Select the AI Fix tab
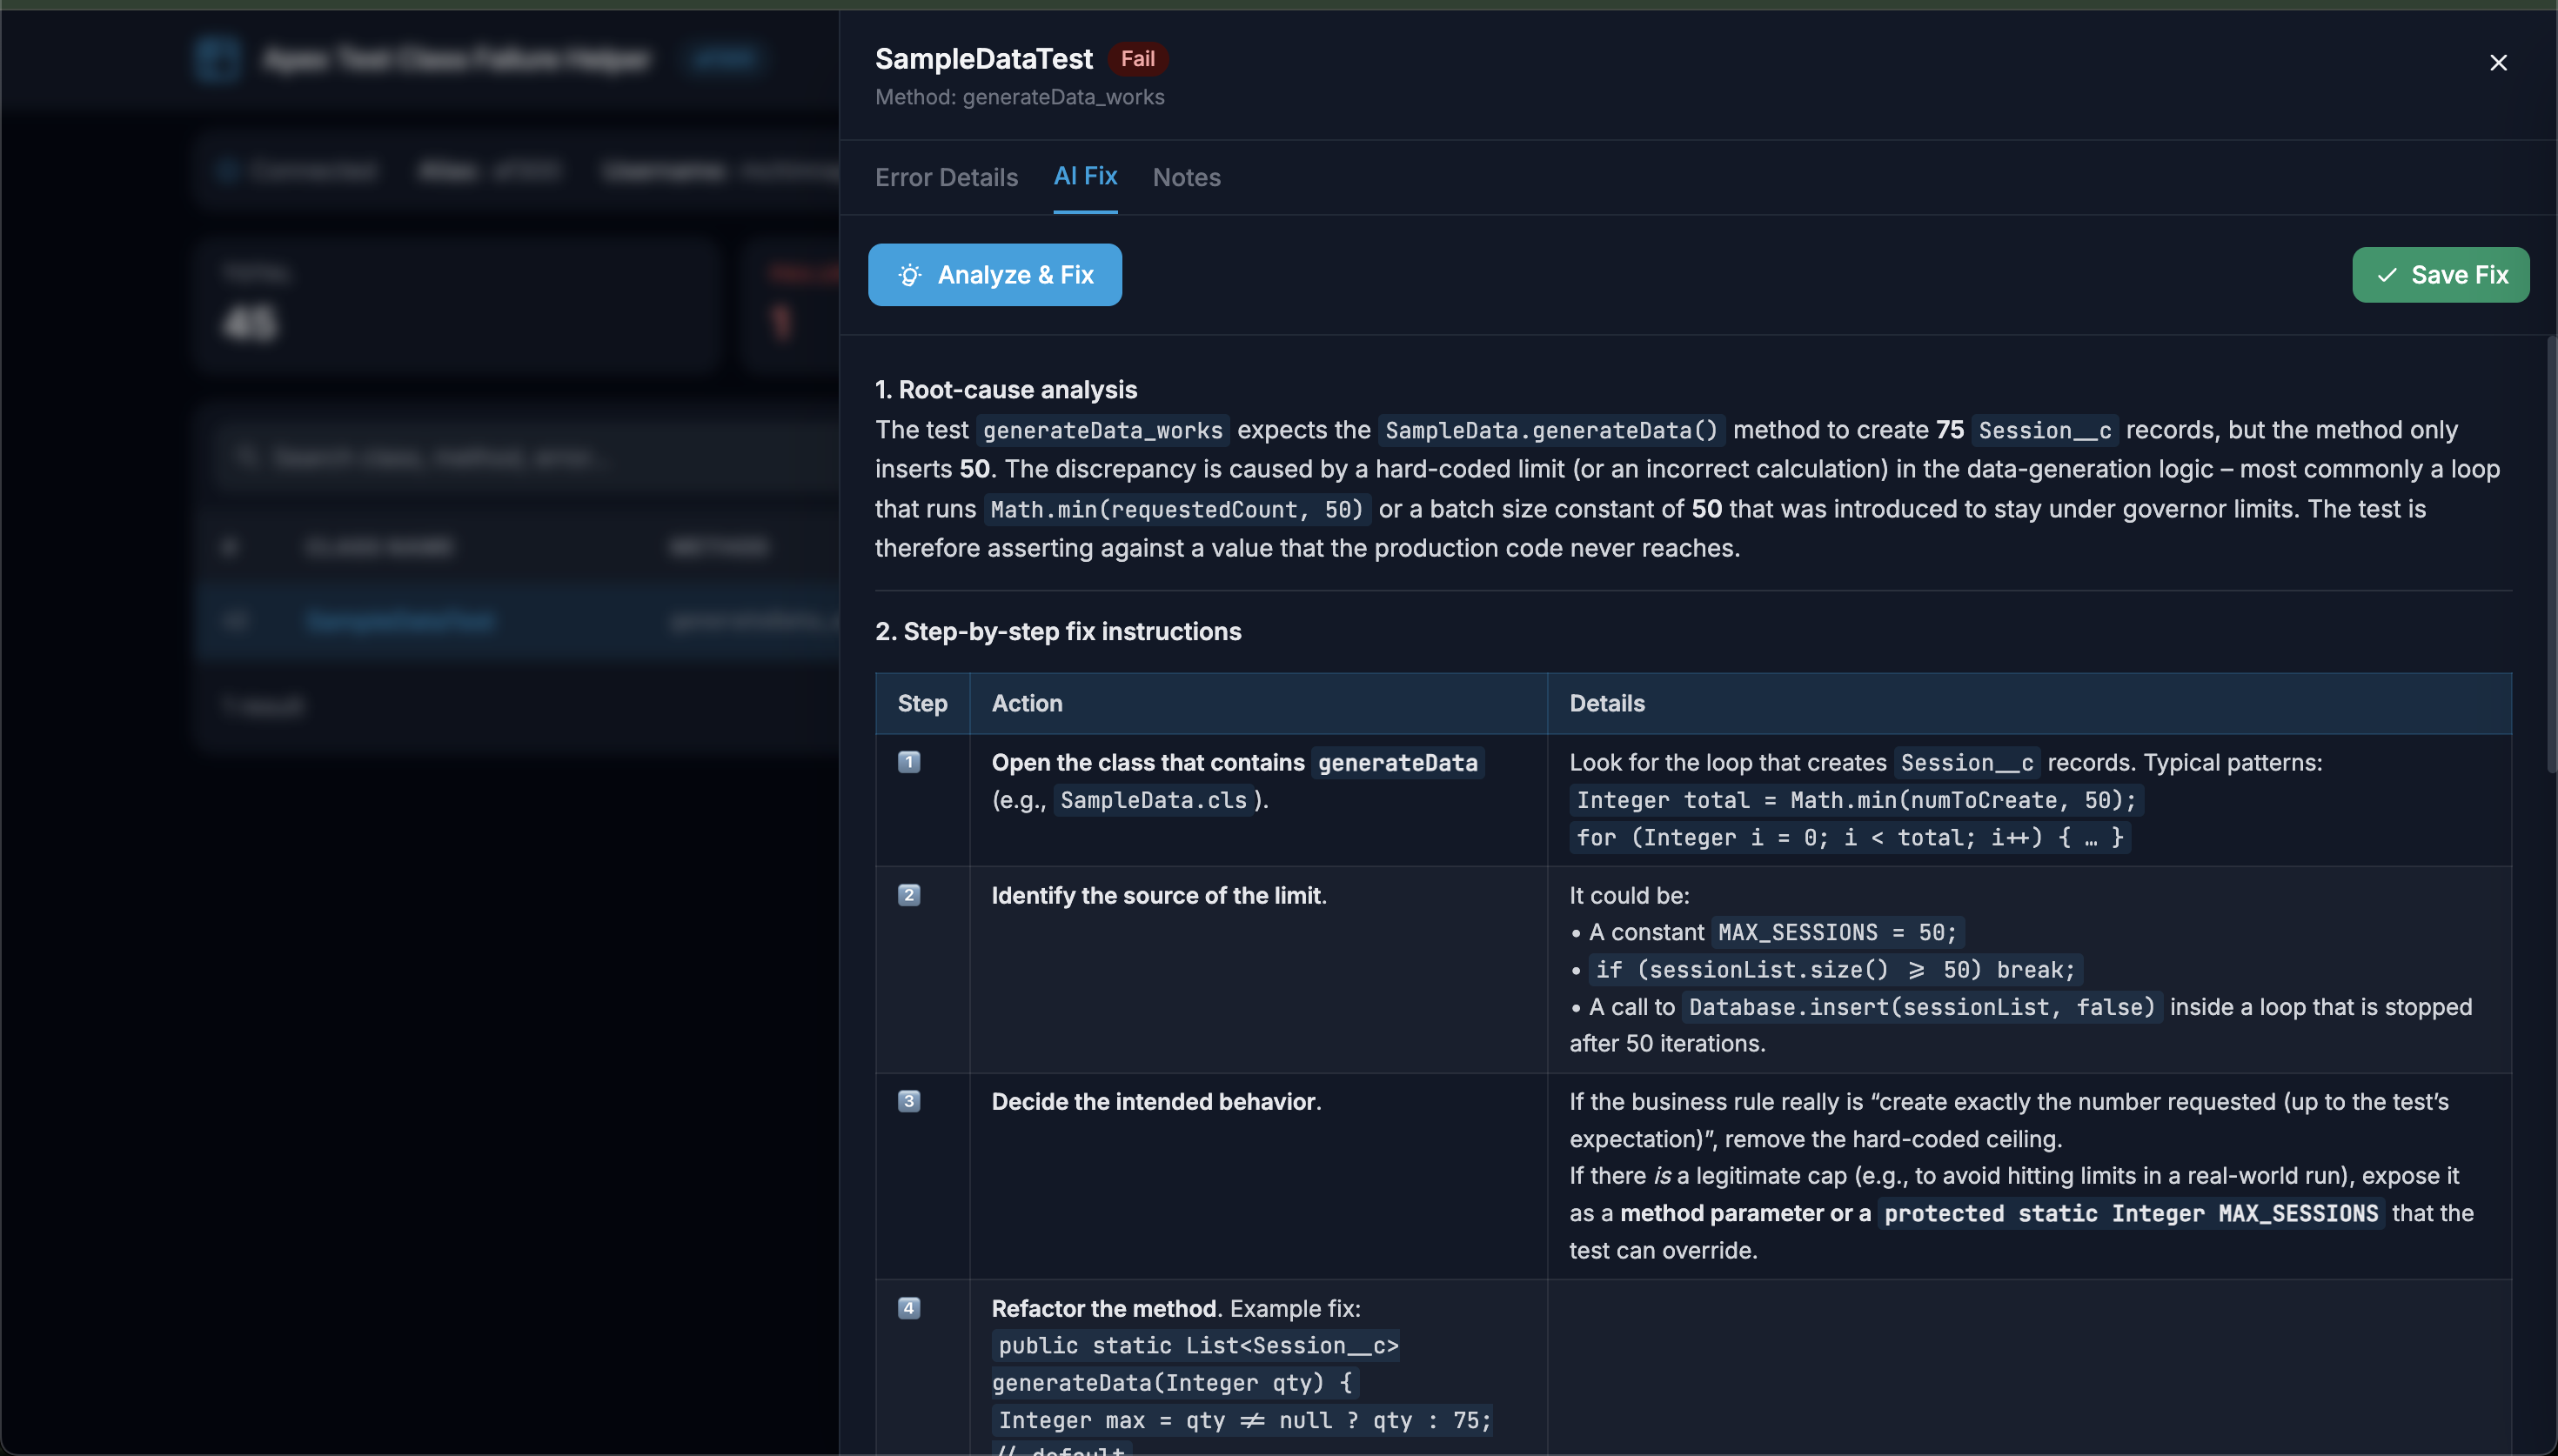Screen dimensions: 2558x1456 point(1085,176)
